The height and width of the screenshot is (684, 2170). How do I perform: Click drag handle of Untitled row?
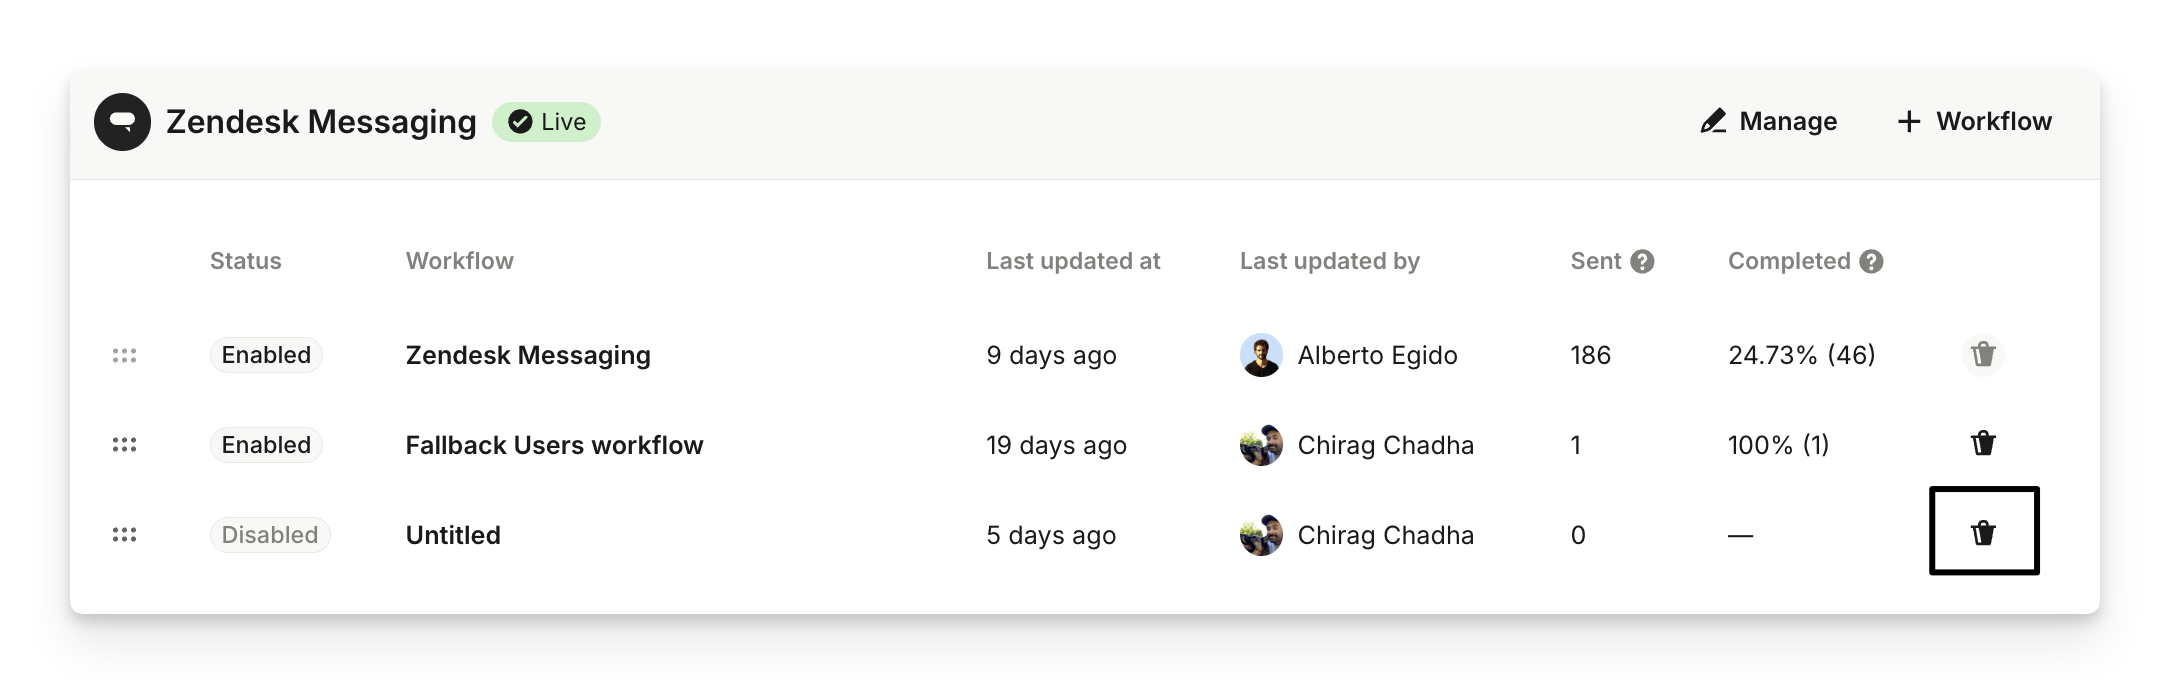click(x=124, y=535)
